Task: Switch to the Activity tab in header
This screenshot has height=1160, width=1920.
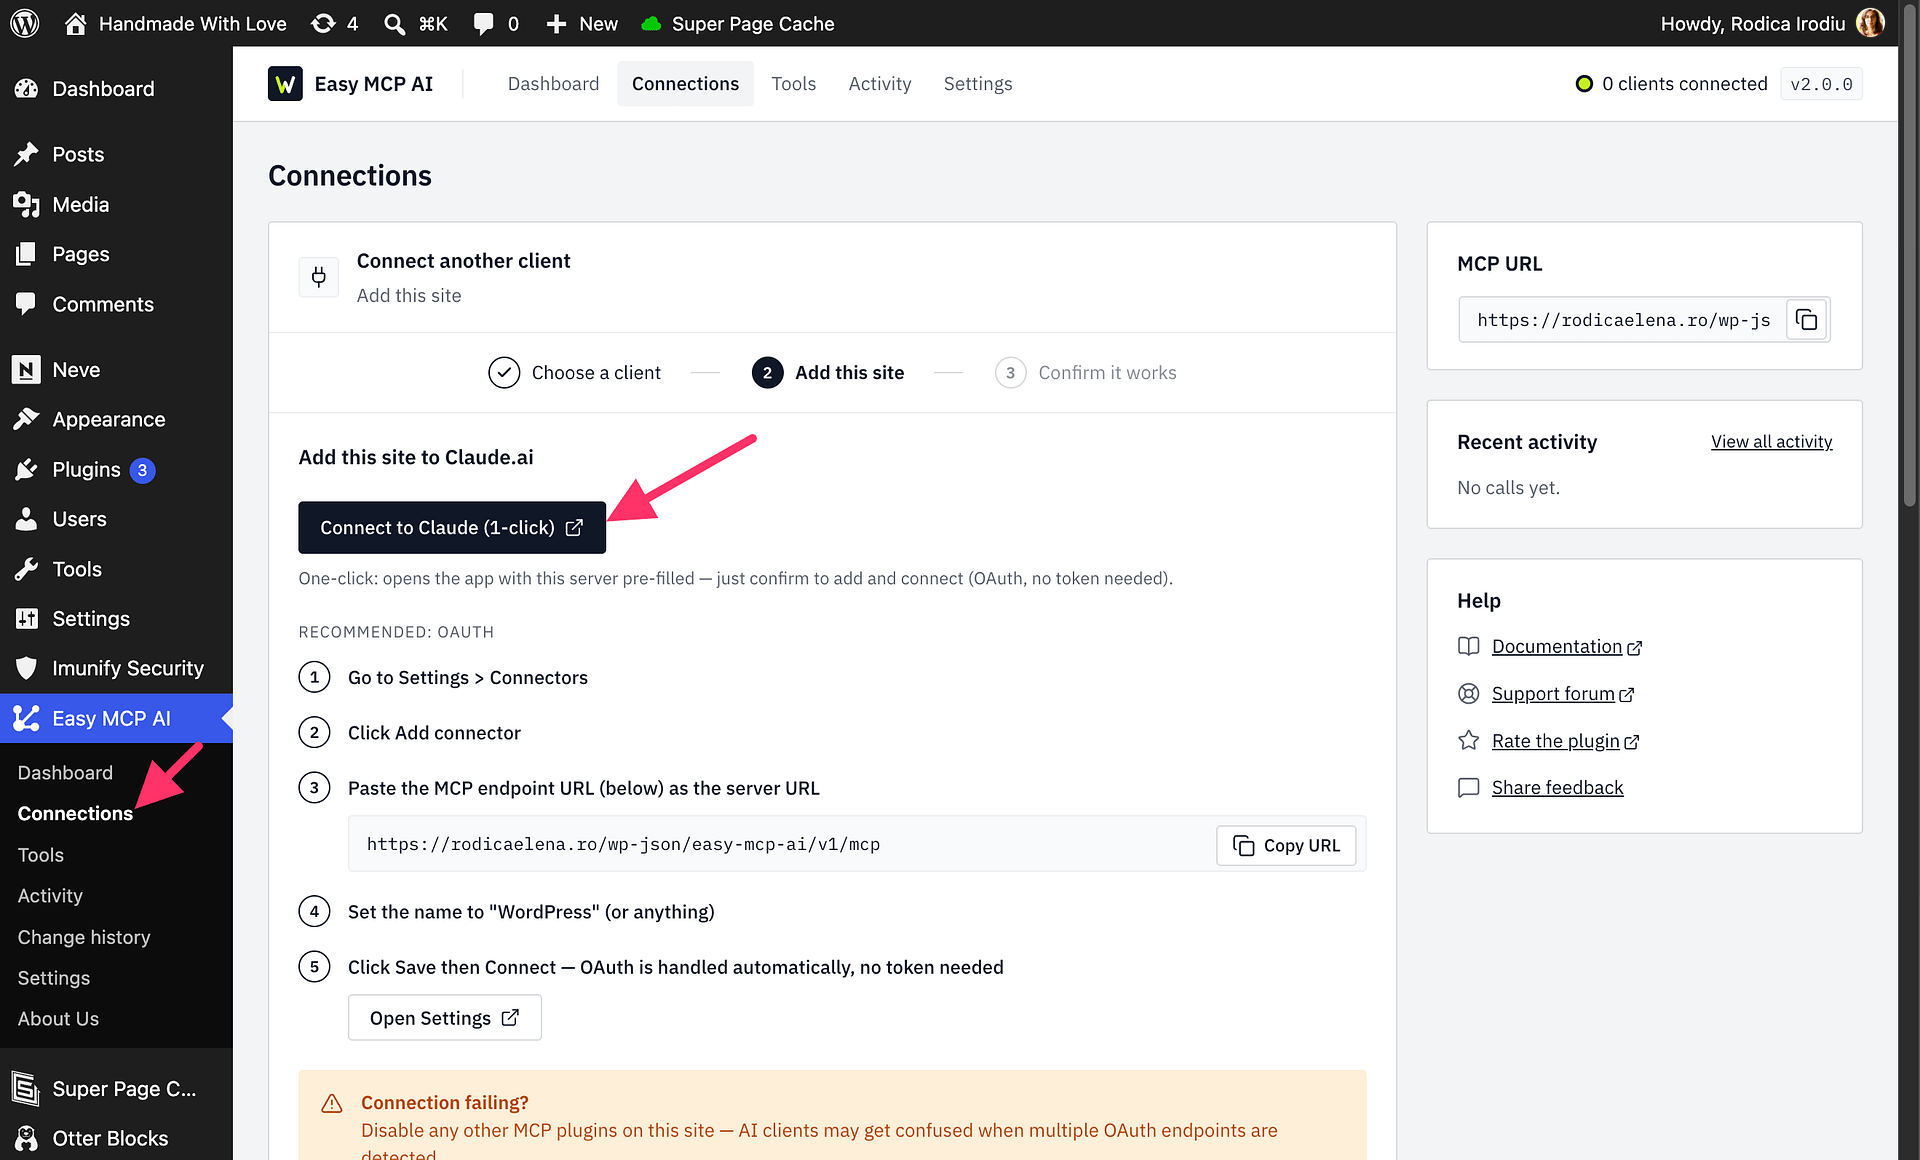Action: point(879,84)
